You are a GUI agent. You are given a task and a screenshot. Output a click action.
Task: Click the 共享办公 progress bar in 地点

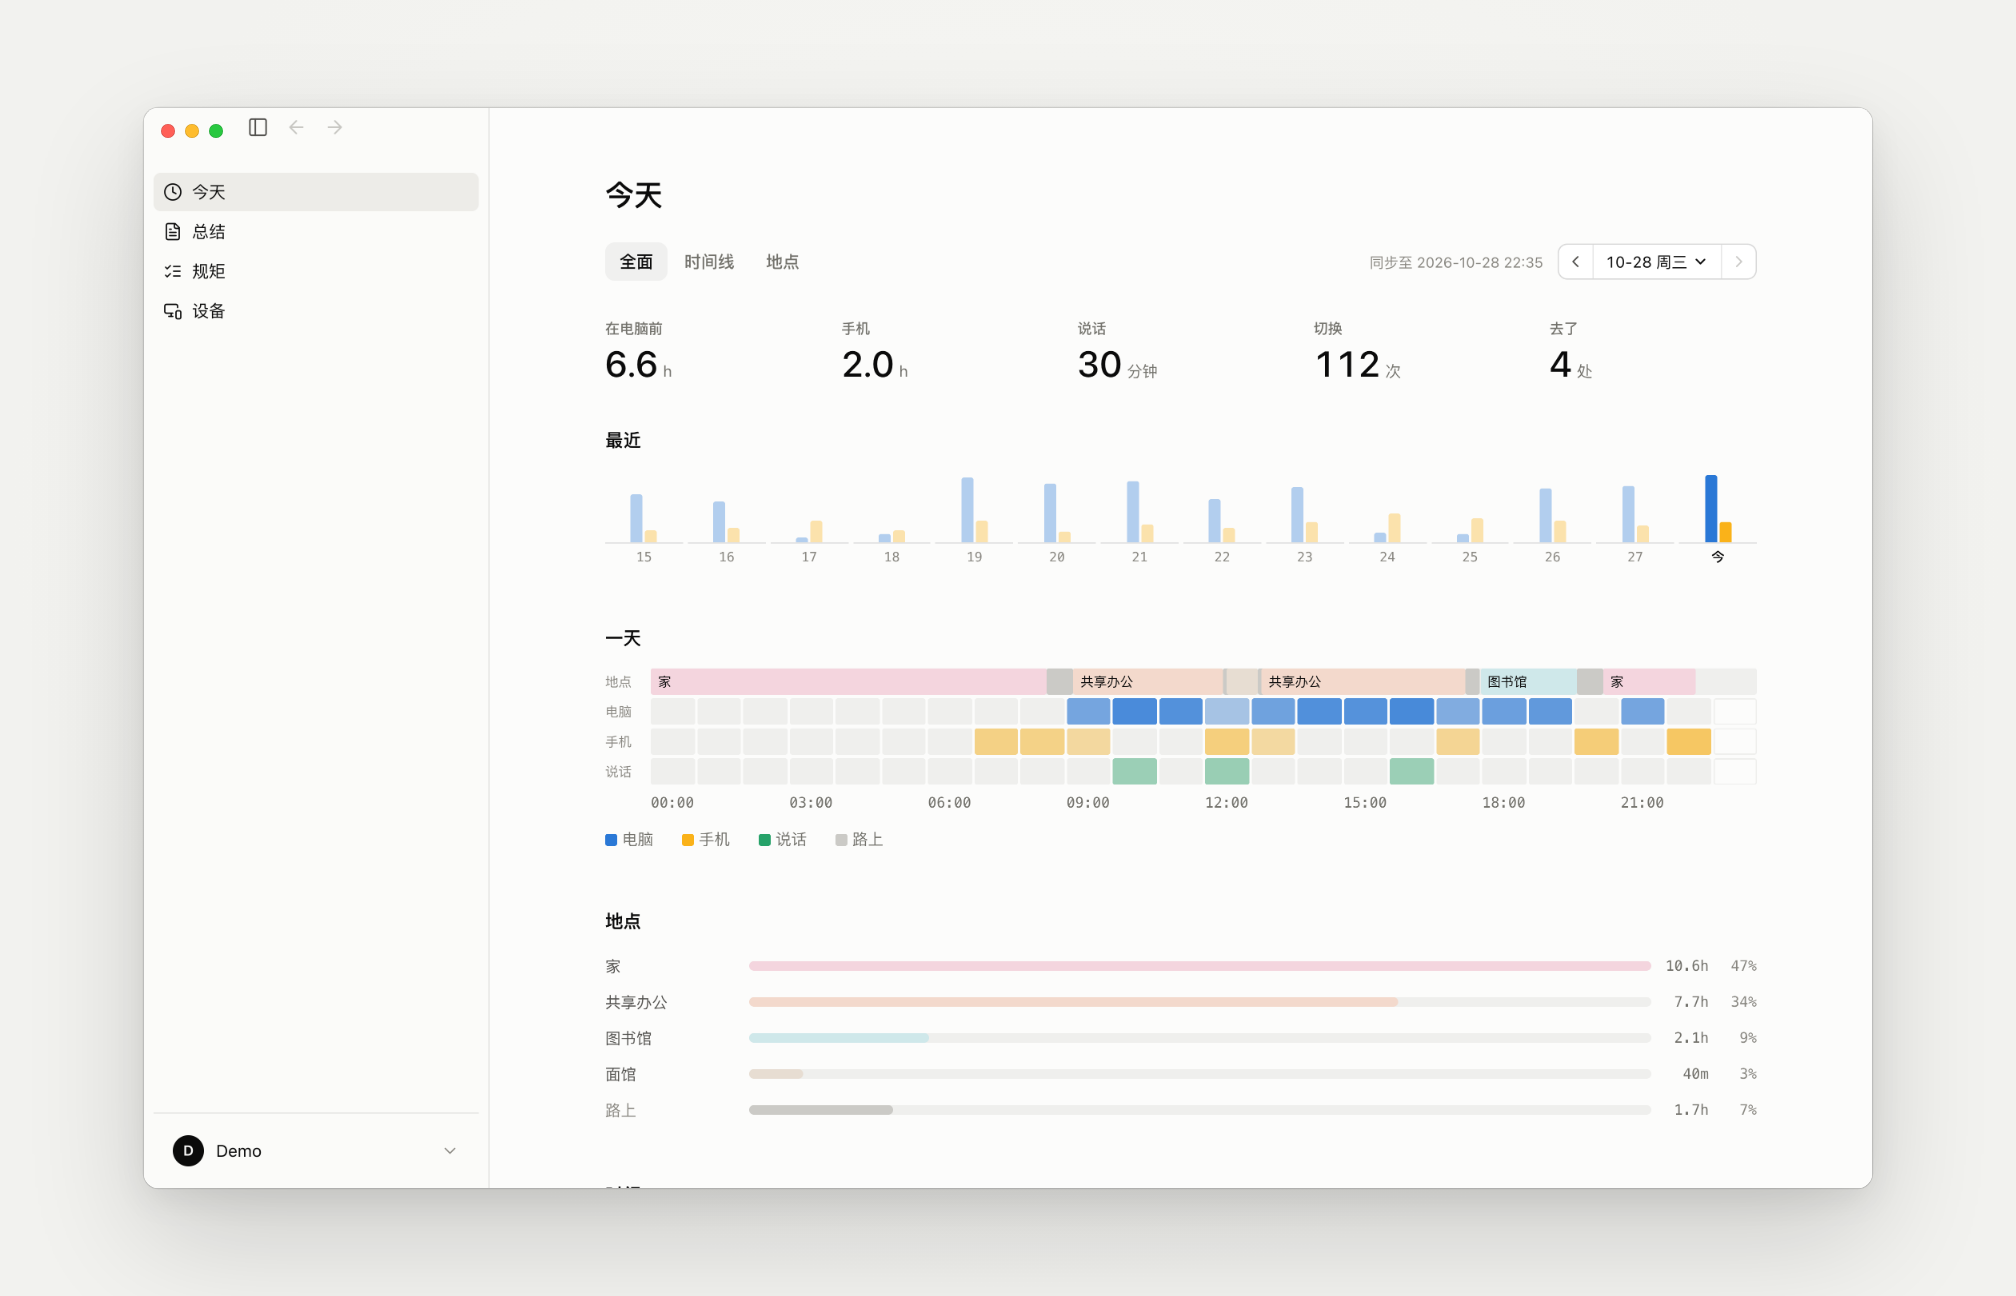pyautogui.click(x=1199, y=1002)
